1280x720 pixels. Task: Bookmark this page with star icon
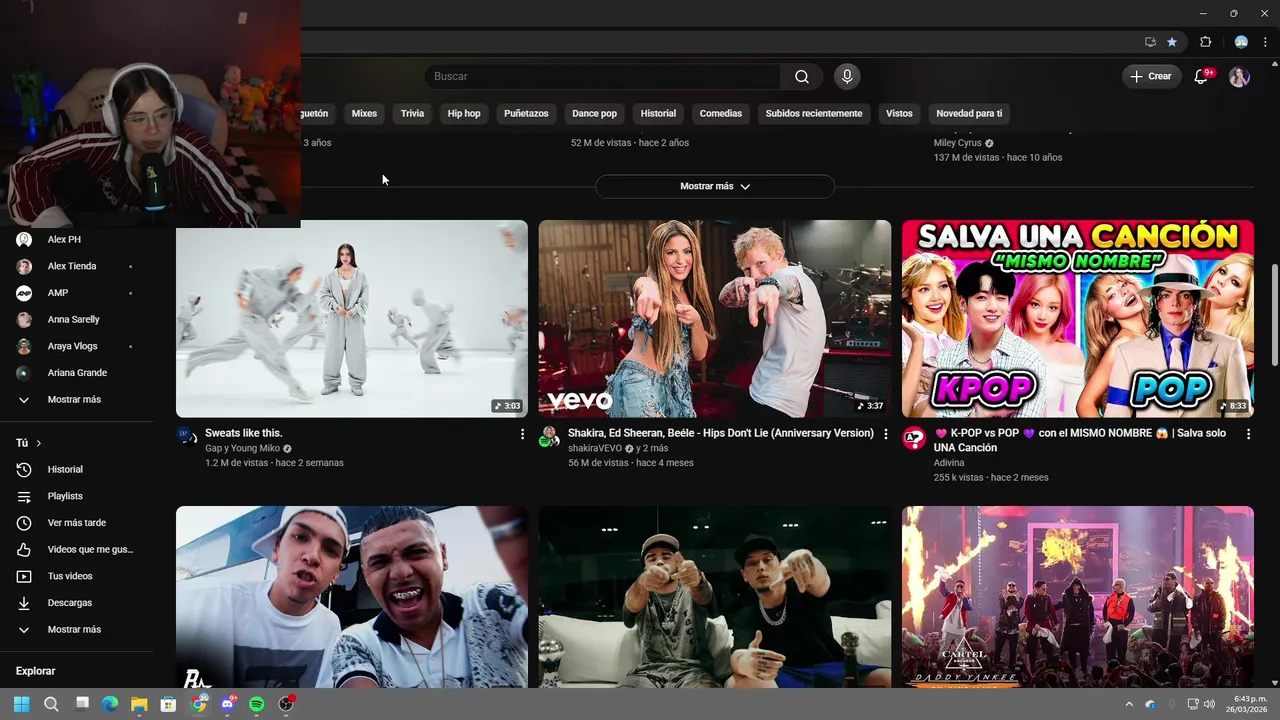[x=1172, y=42]
